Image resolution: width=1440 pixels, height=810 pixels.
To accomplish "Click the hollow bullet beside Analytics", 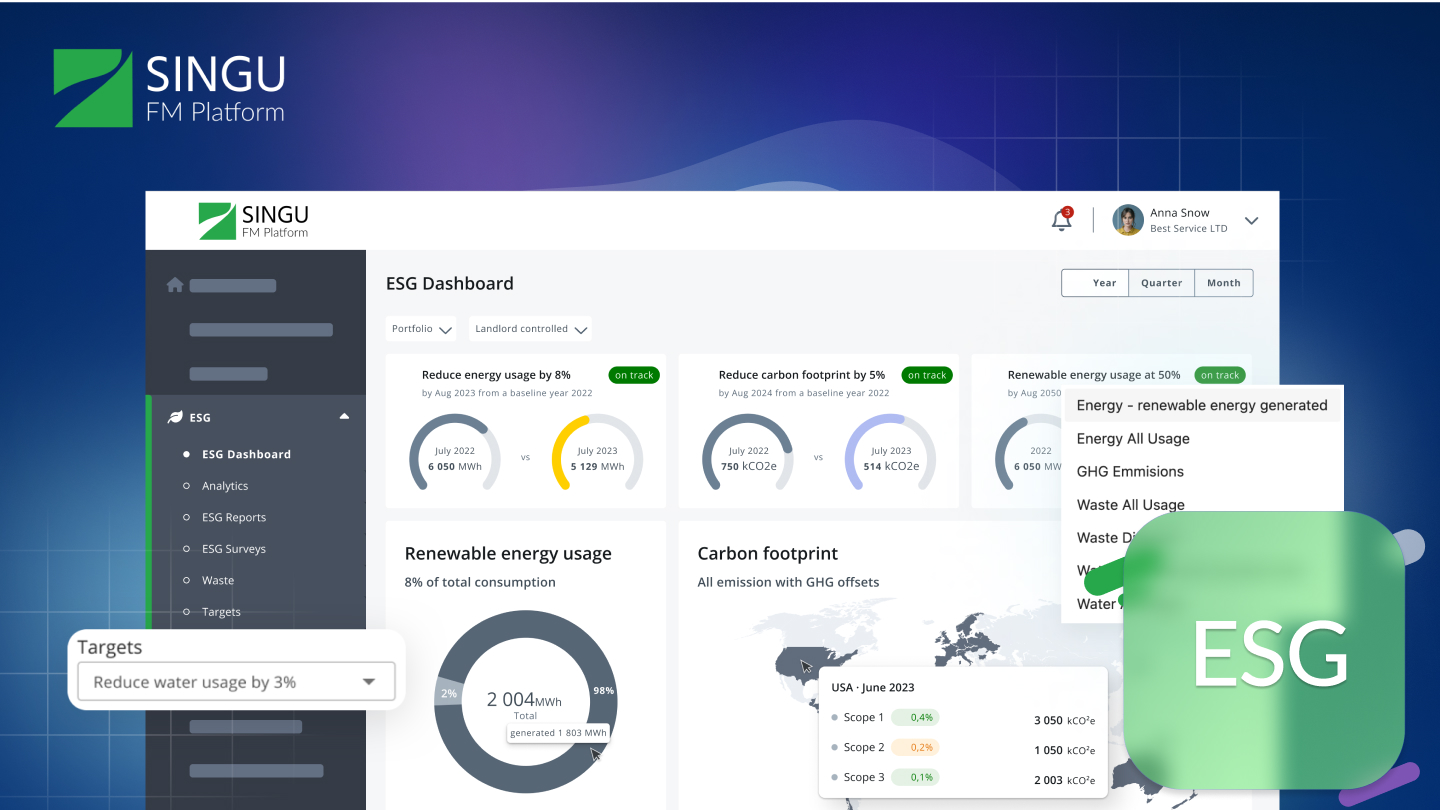I will click(x=186, y=486).
